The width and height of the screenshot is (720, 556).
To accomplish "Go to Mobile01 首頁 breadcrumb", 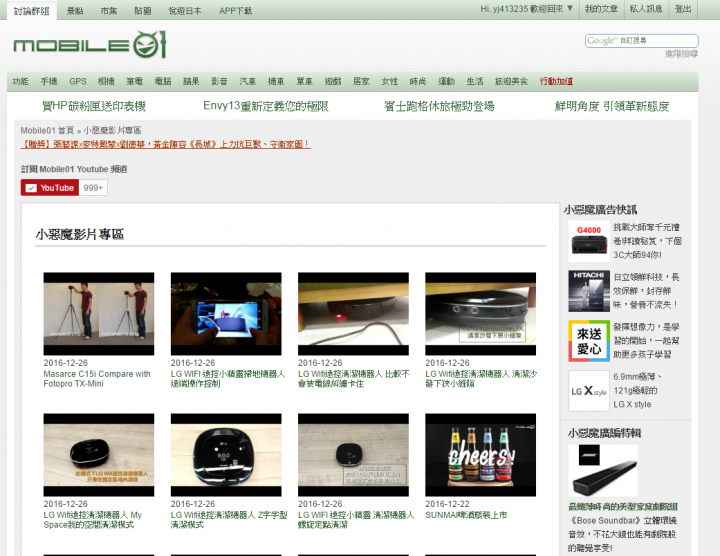I will pyautogui.click(x=47, y=130).
